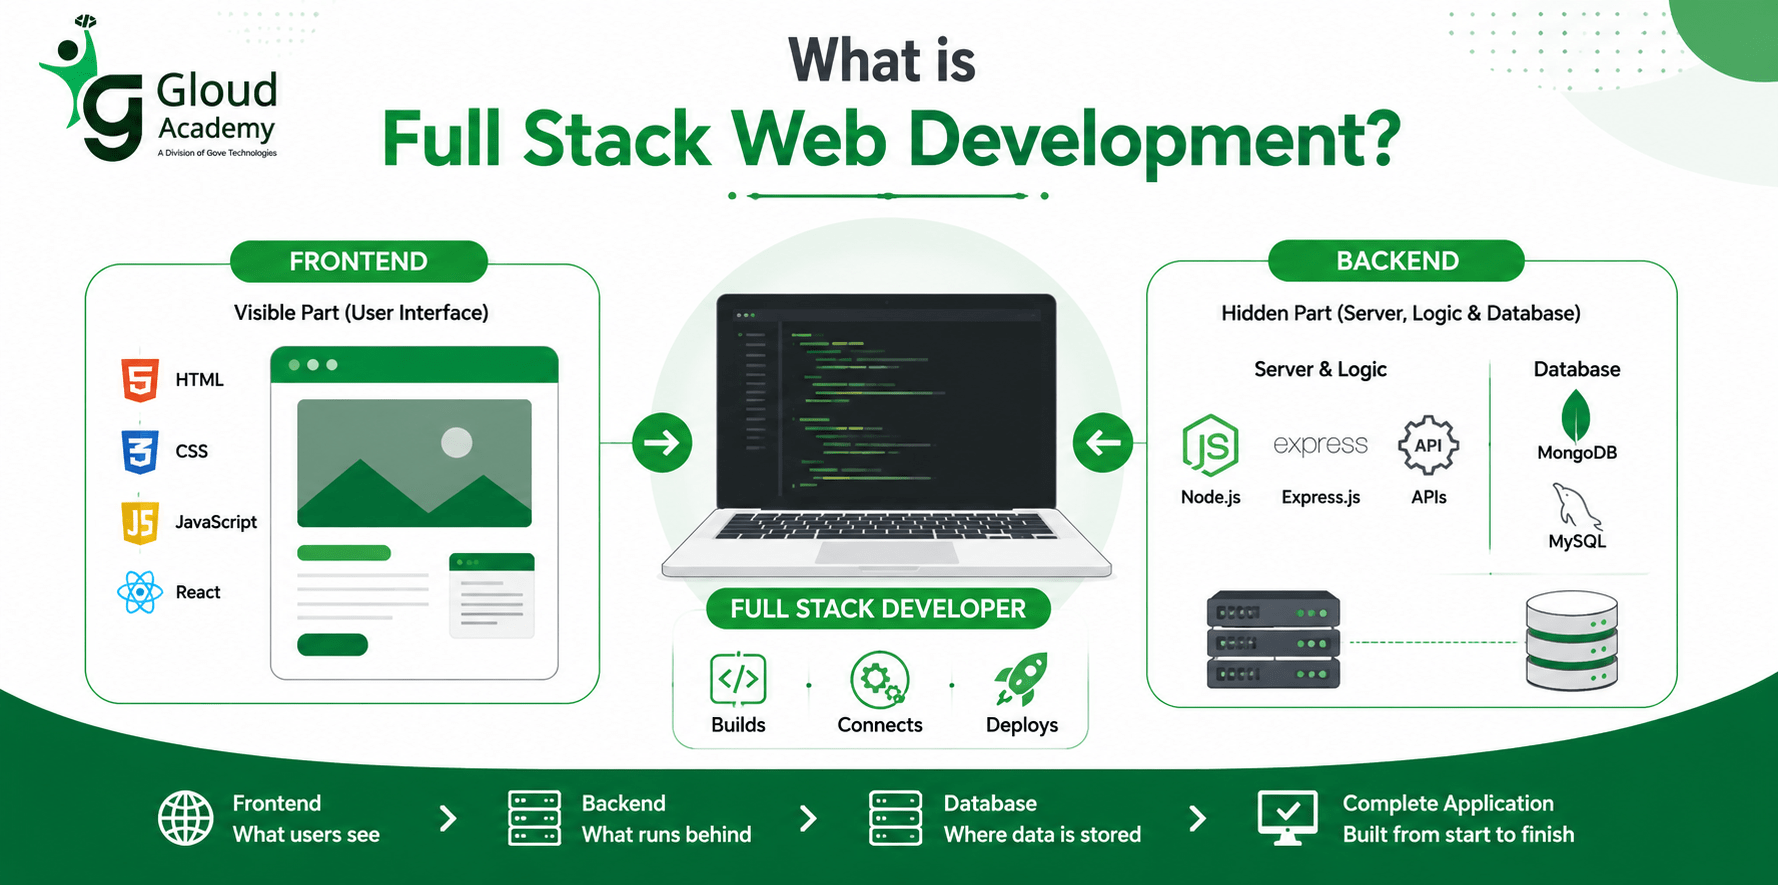Select the green Node.js hexagon icon
Screen dimensions: 1778x885
click(x=1210, y=445)
